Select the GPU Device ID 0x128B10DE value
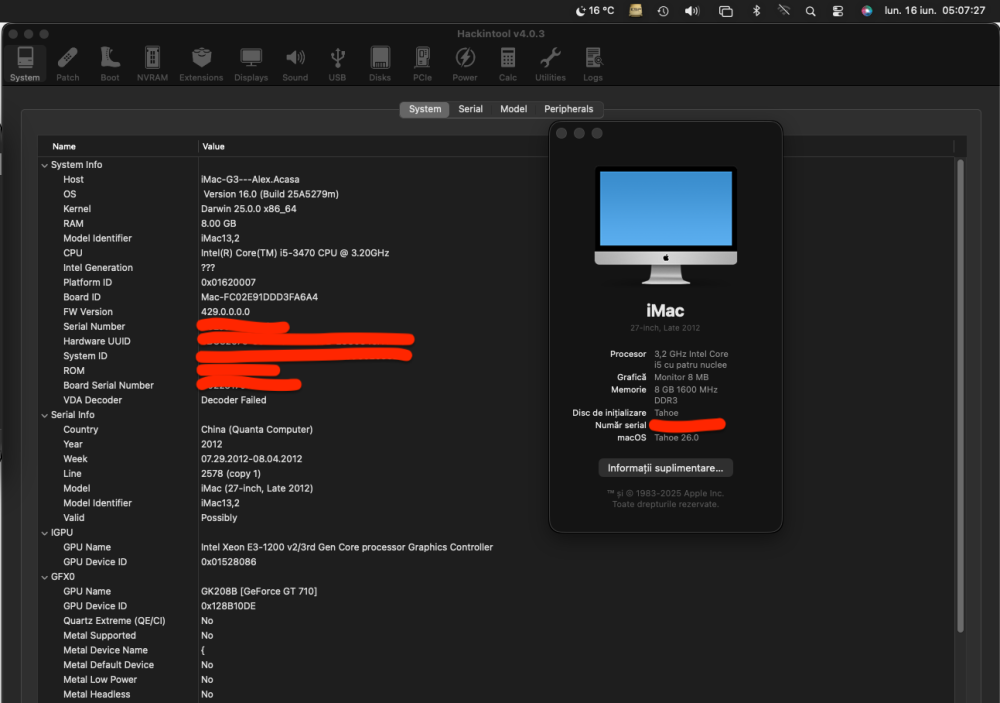The image size is (1000, 703). click(x=228, y=607)
